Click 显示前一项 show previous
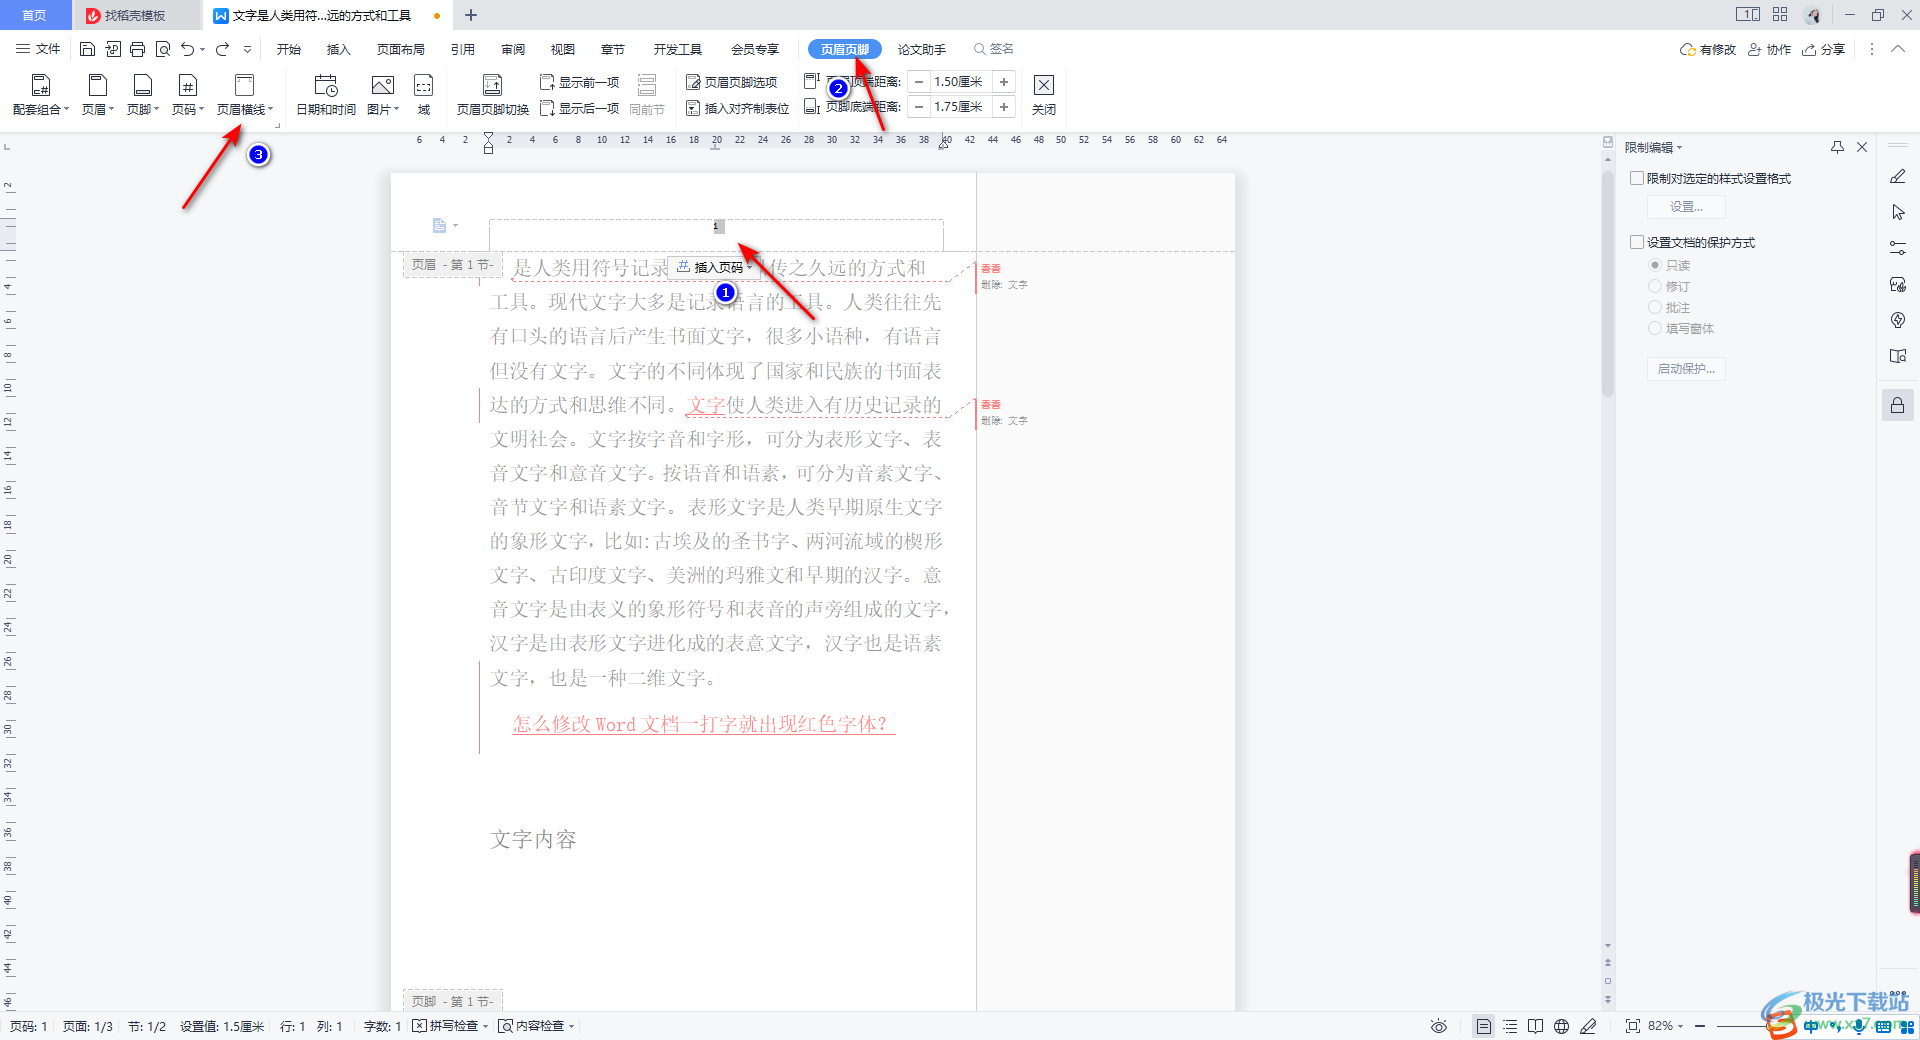 [x=579, y=82]
